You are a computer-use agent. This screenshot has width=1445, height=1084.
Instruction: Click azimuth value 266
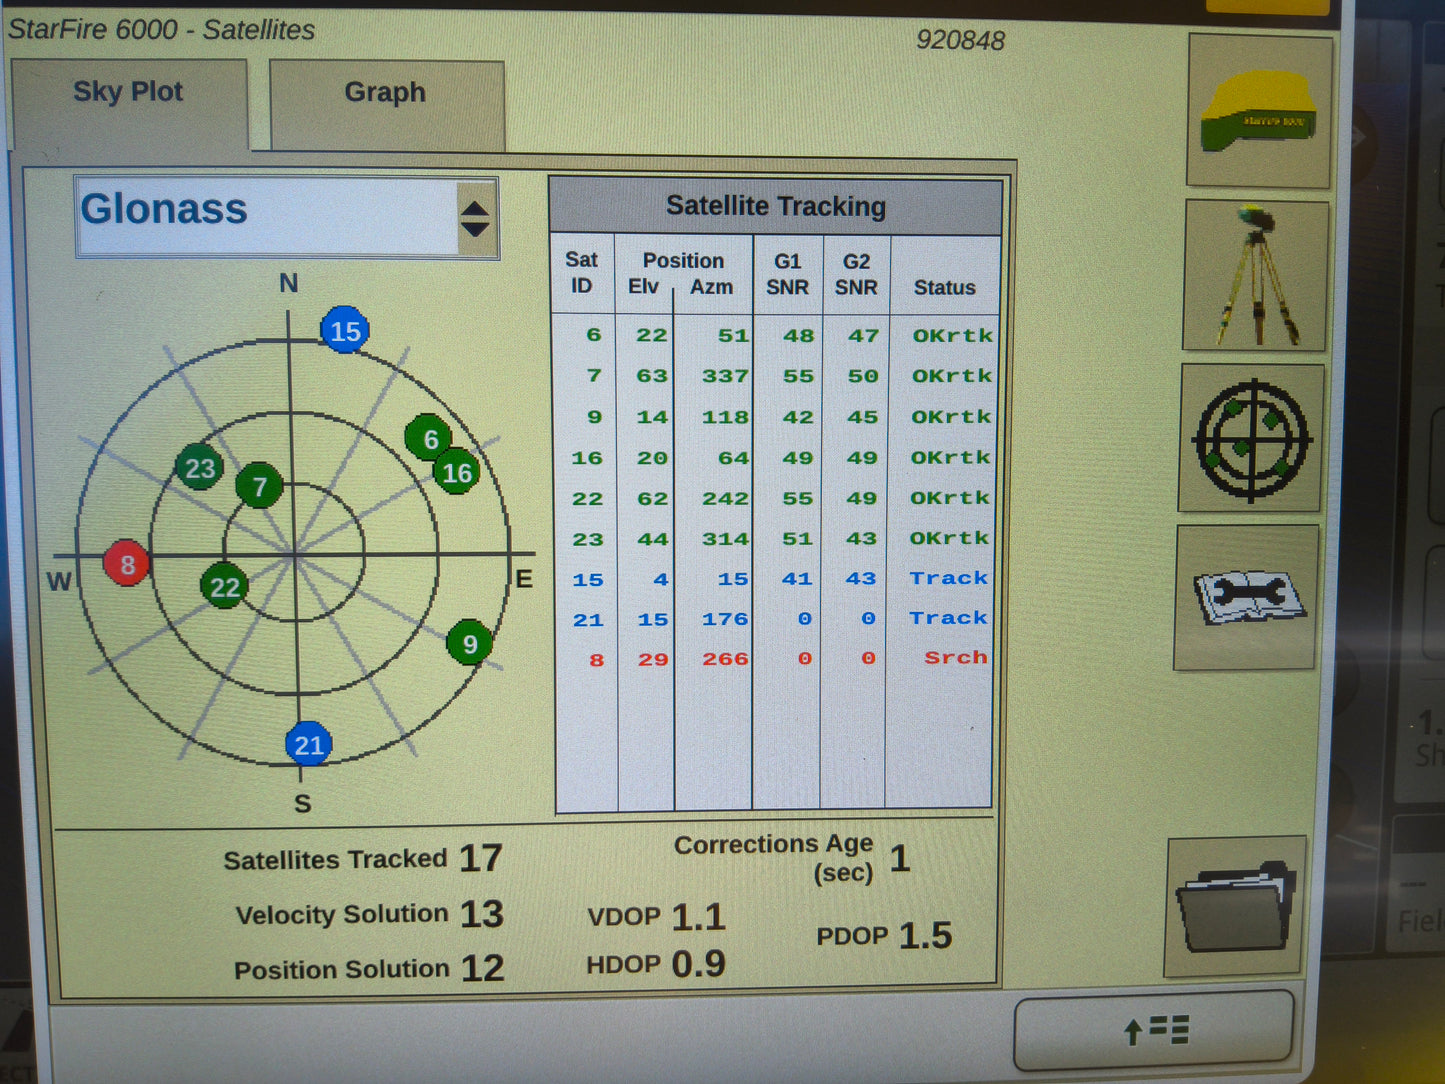[x=725, y=659]
